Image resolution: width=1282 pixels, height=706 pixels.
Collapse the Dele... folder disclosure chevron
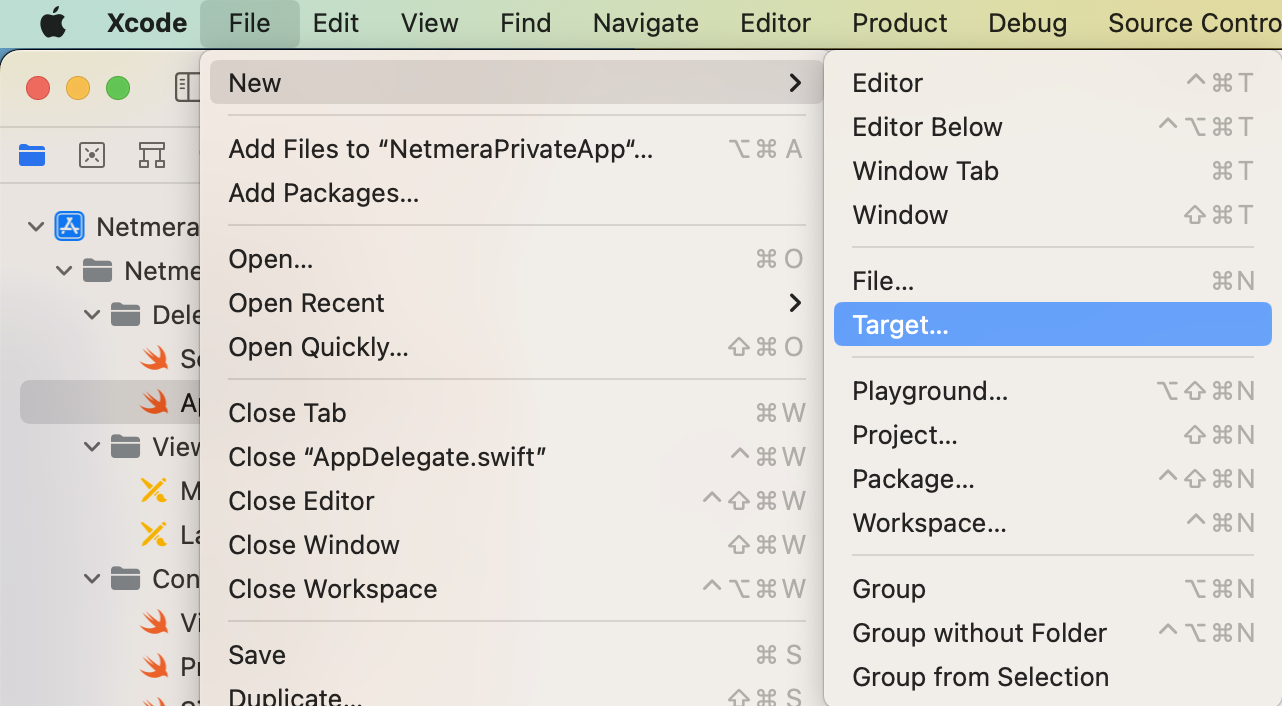[x=92, y=315]
